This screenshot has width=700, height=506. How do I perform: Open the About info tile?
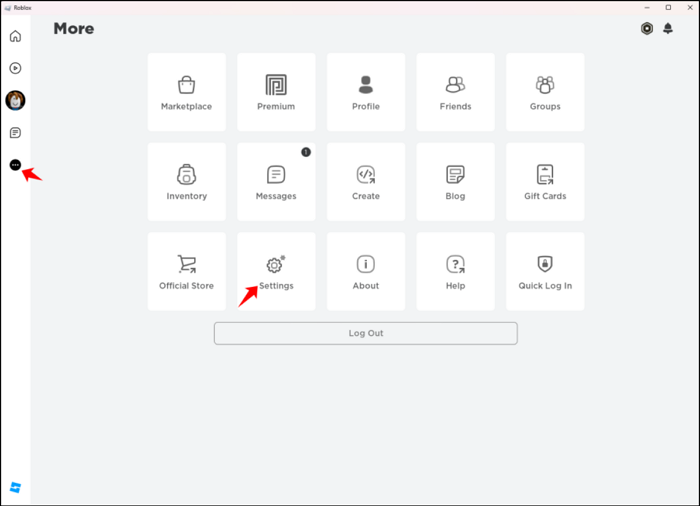click(366, 271)
